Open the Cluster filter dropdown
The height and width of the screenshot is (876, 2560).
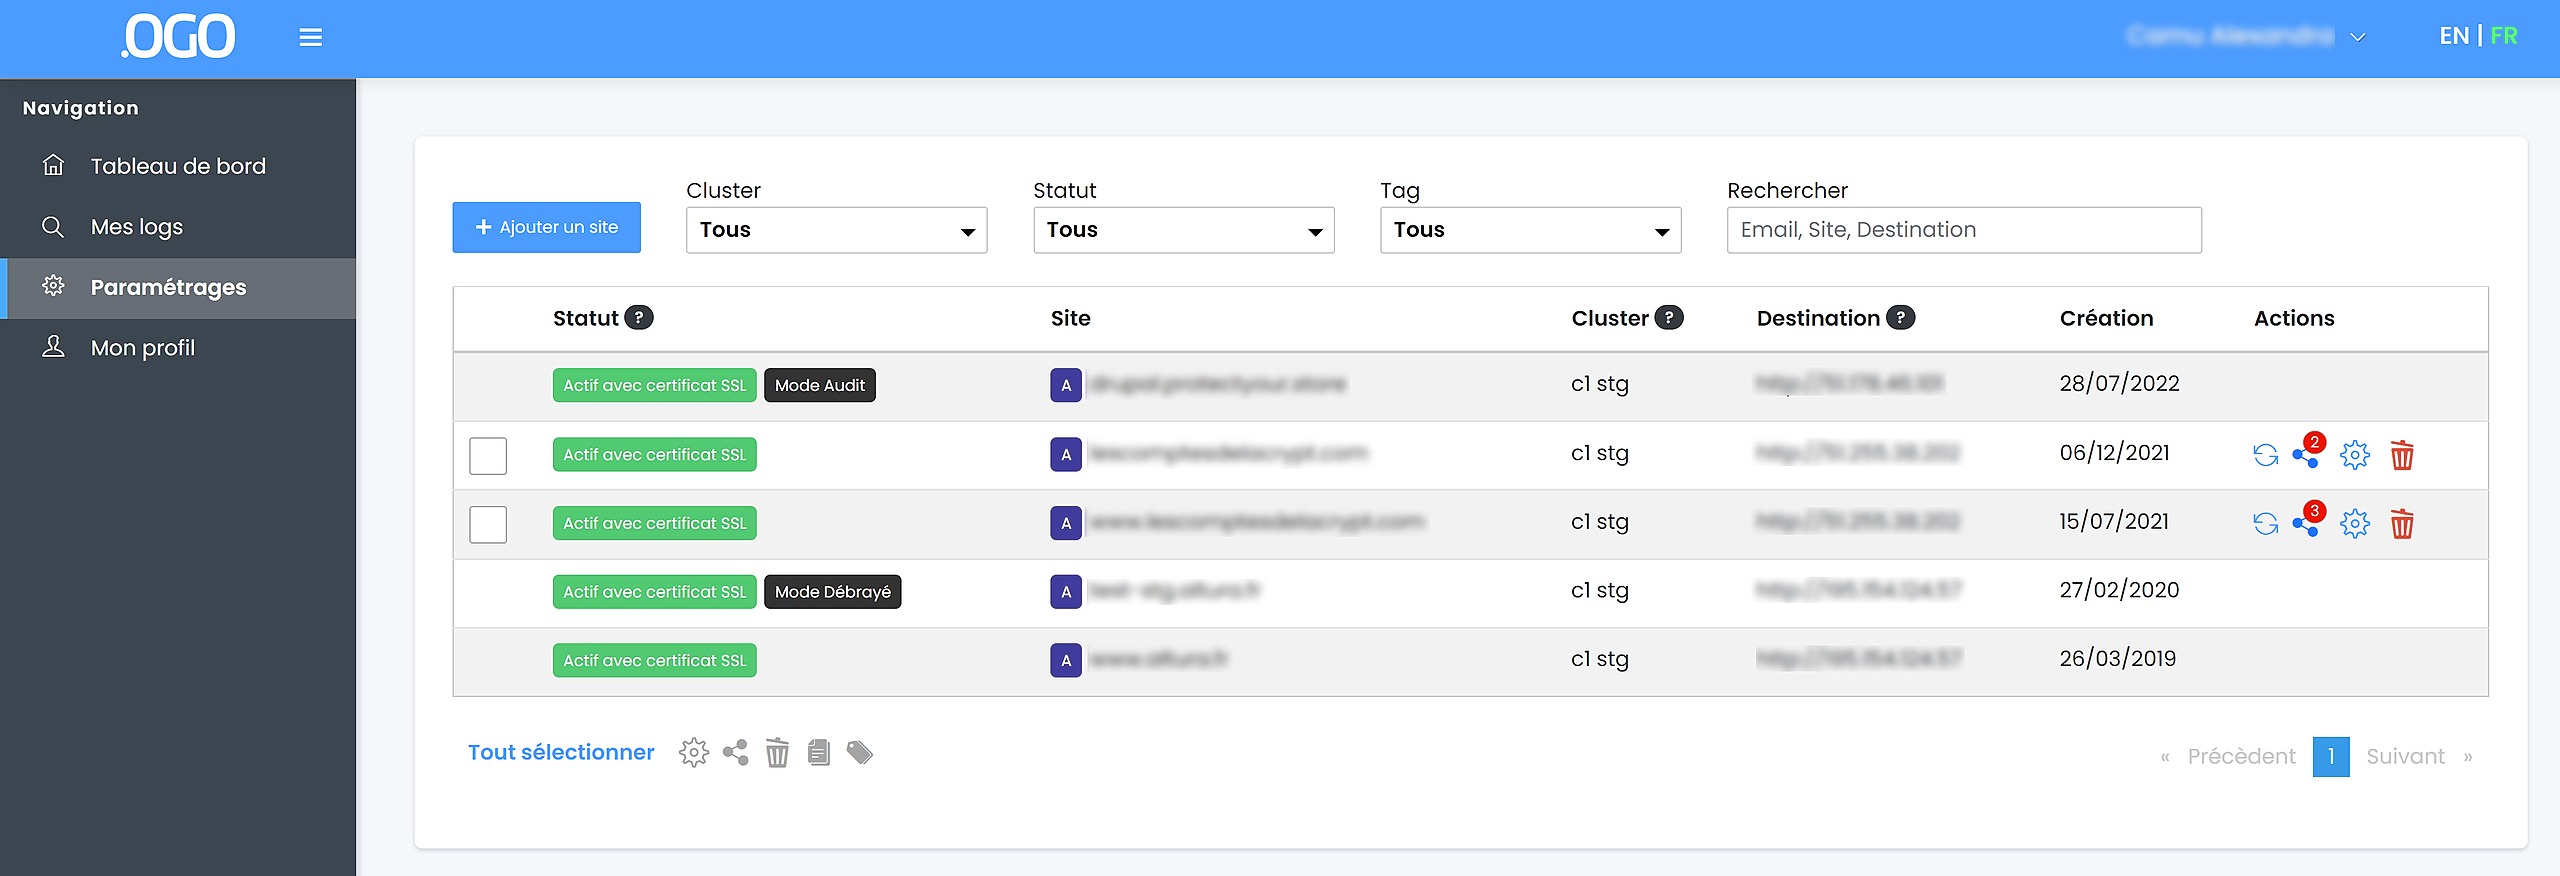[836, 230]
